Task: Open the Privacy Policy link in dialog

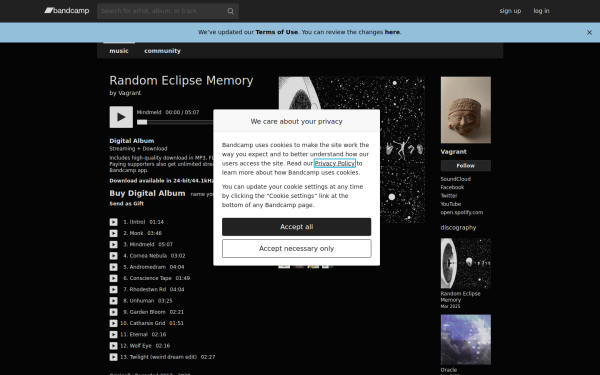Action: pyautogui.click(x=335, y=163)
